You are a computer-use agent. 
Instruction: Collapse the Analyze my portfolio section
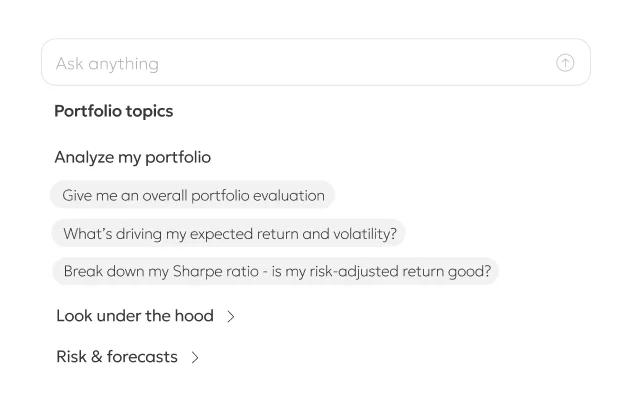pyautogui.click(x=132, y=157)
